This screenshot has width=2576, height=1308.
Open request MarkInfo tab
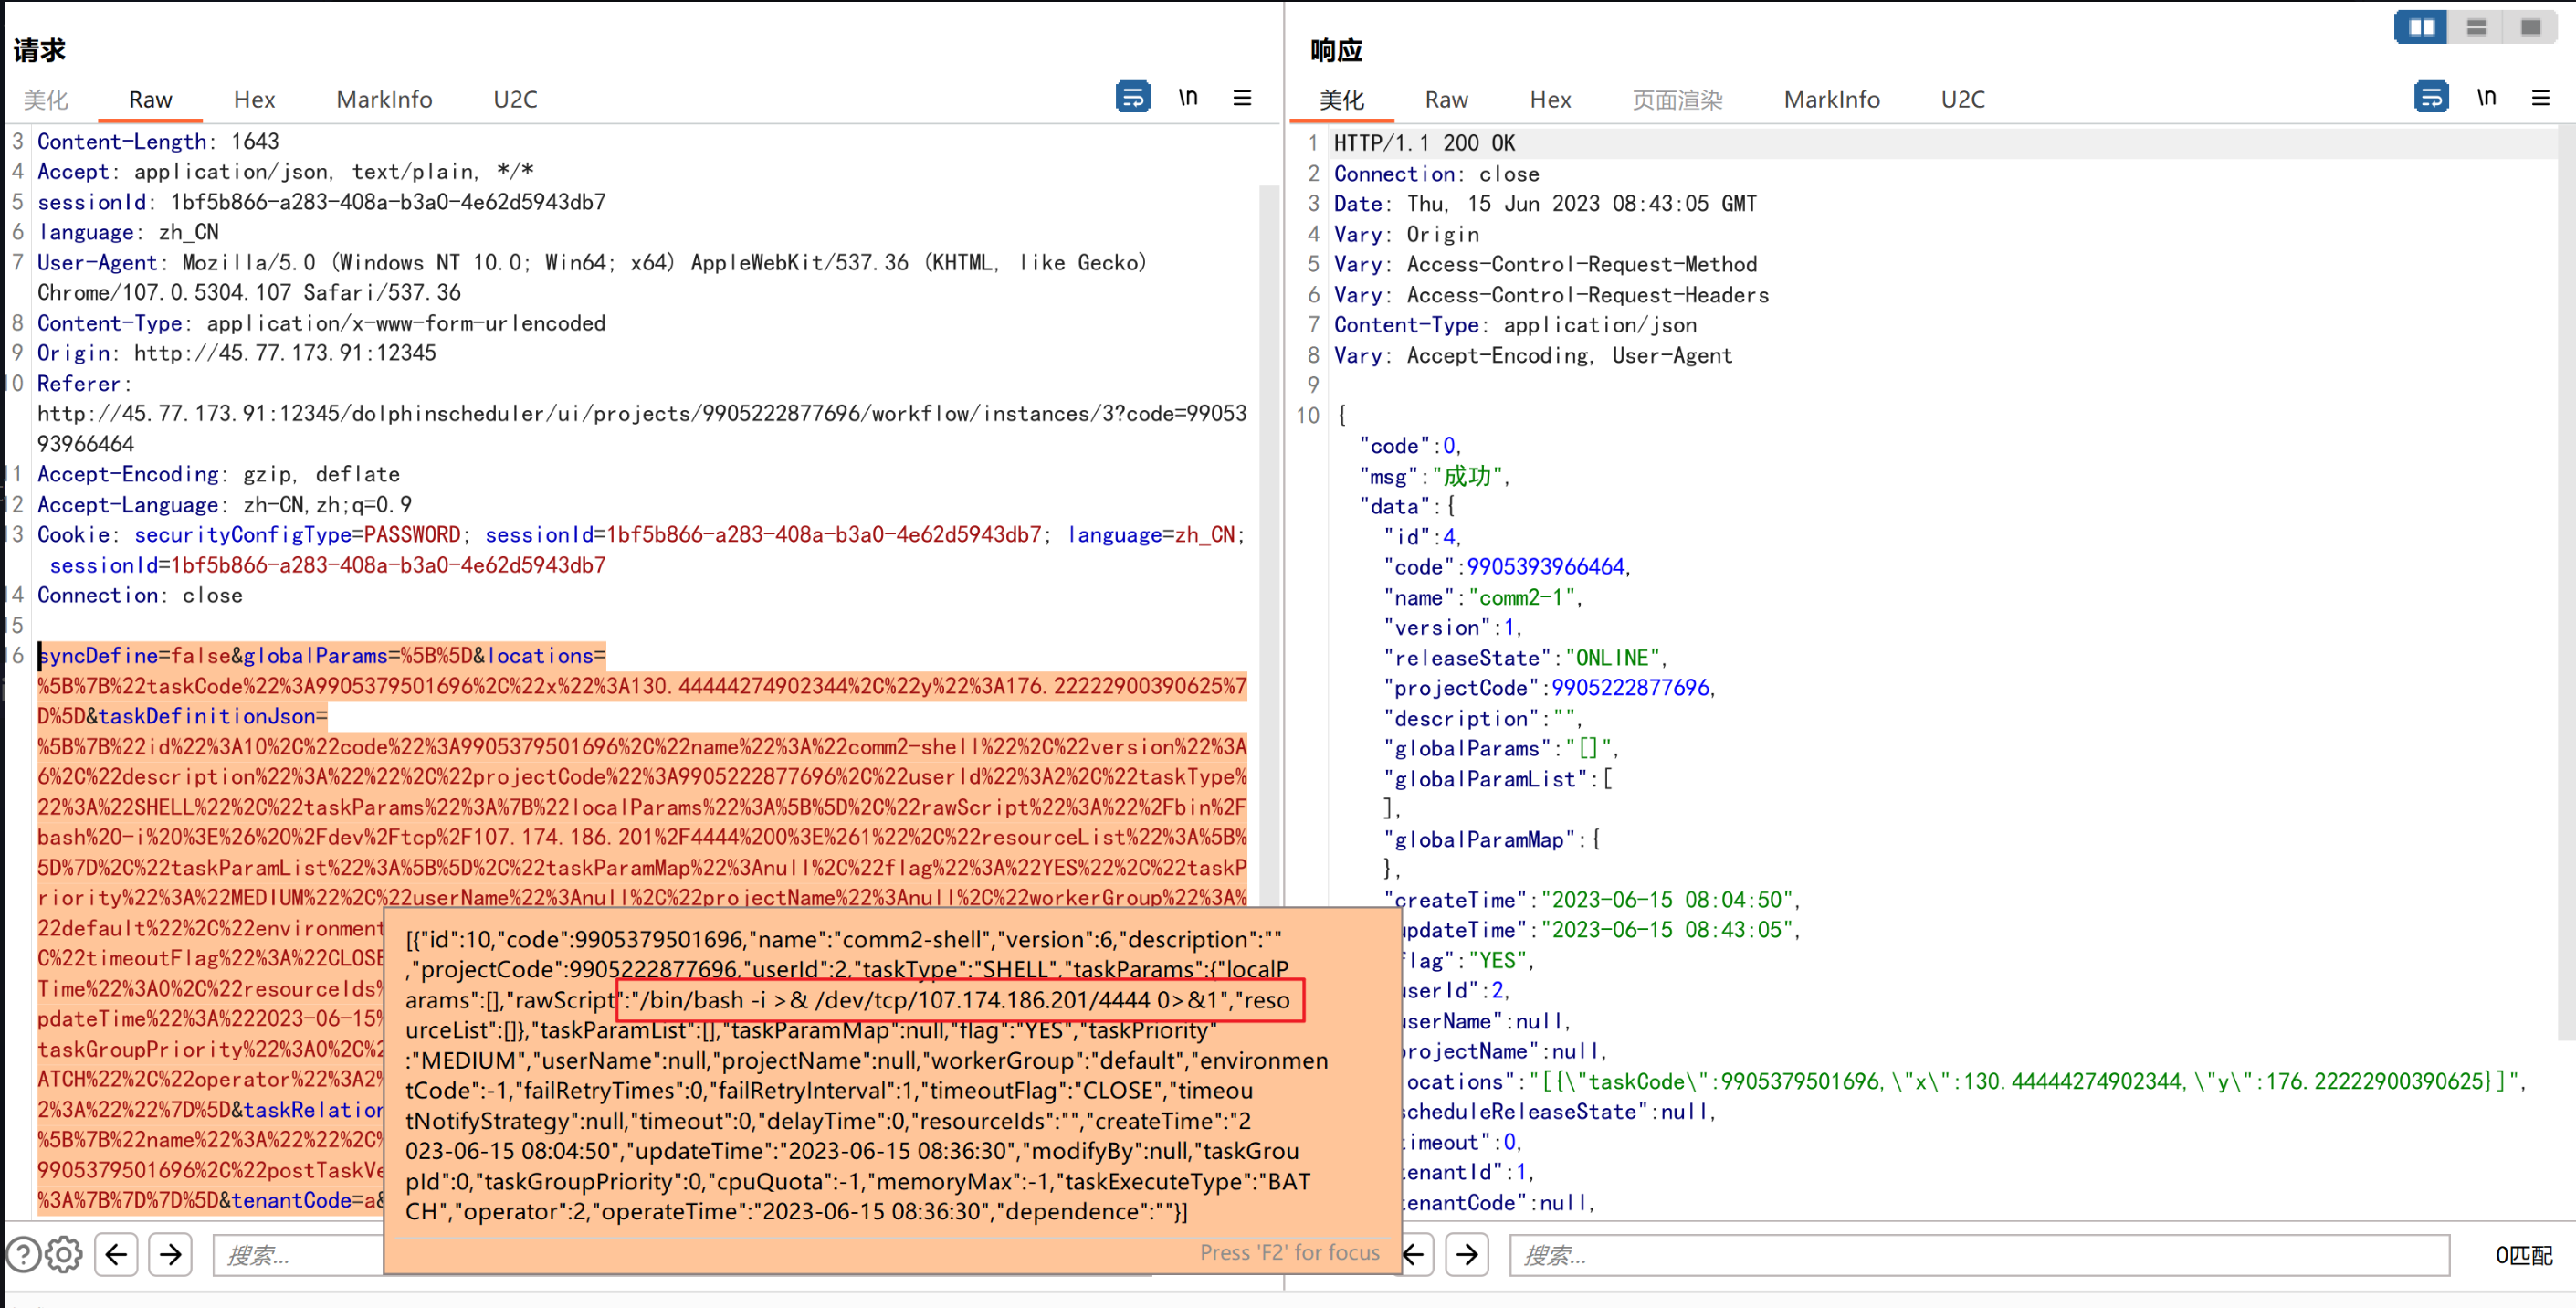tap(384, 99)
